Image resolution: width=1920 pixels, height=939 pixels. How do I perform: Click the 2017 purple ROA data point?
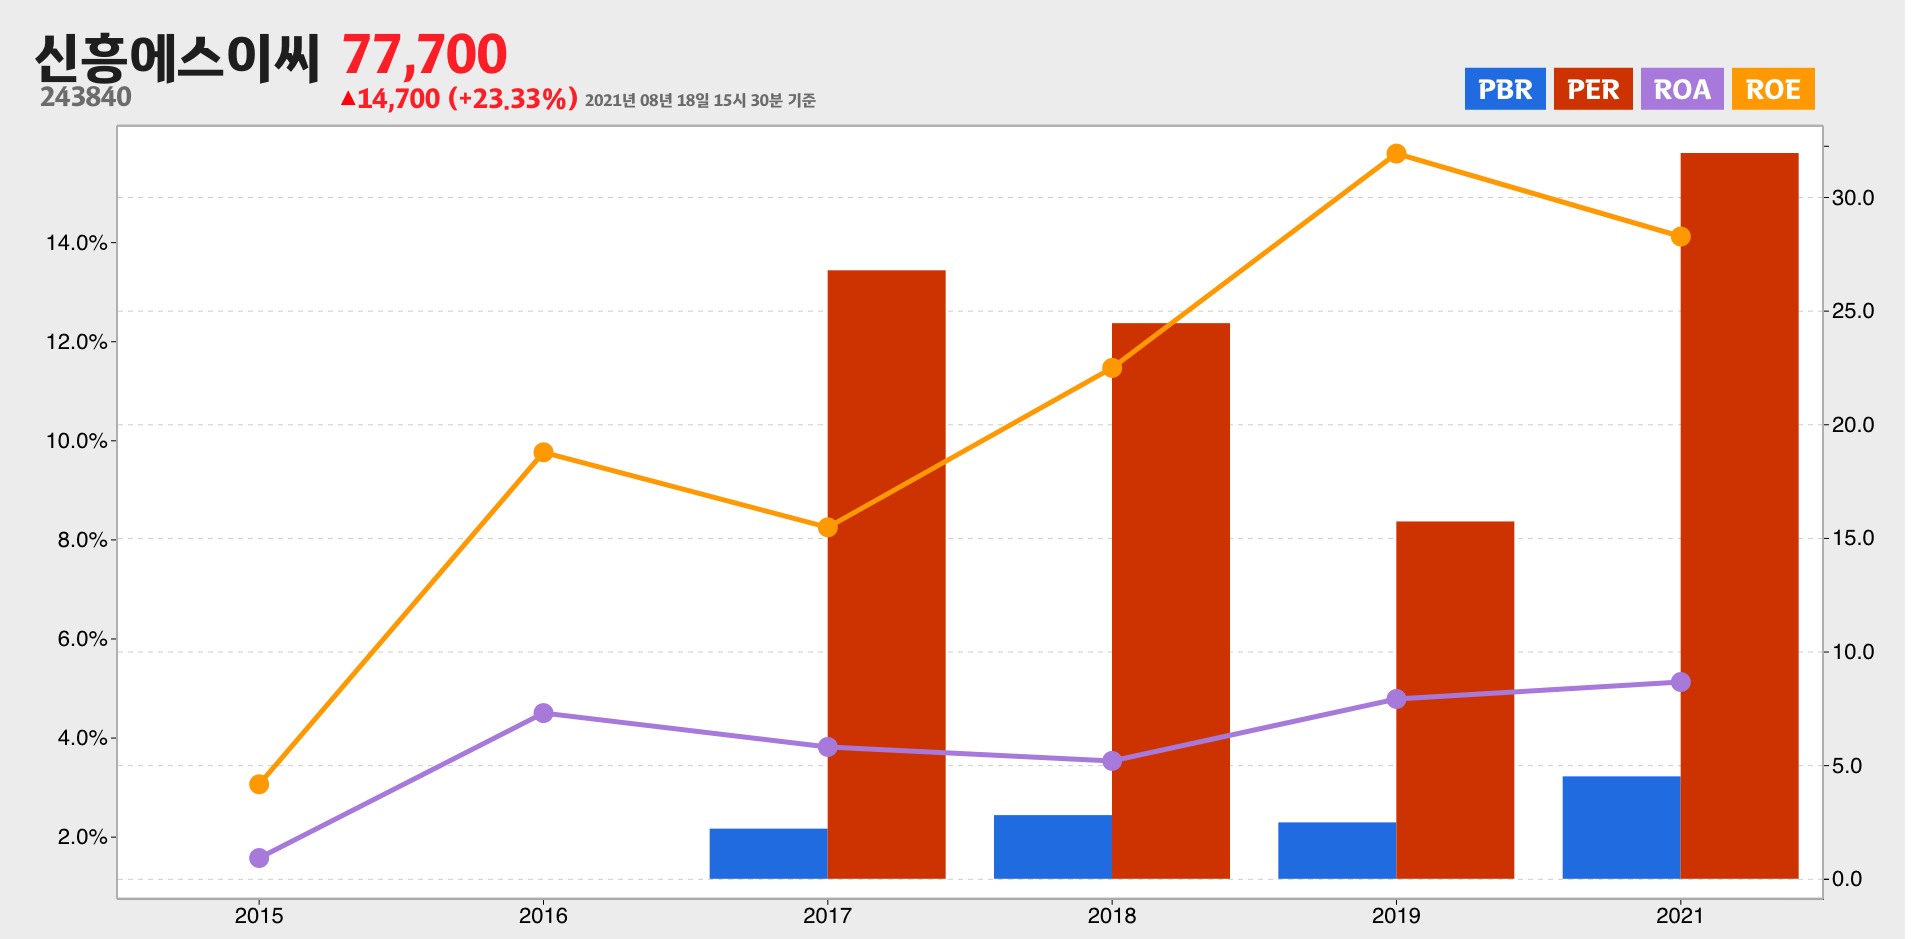click(x=828, y=747)
